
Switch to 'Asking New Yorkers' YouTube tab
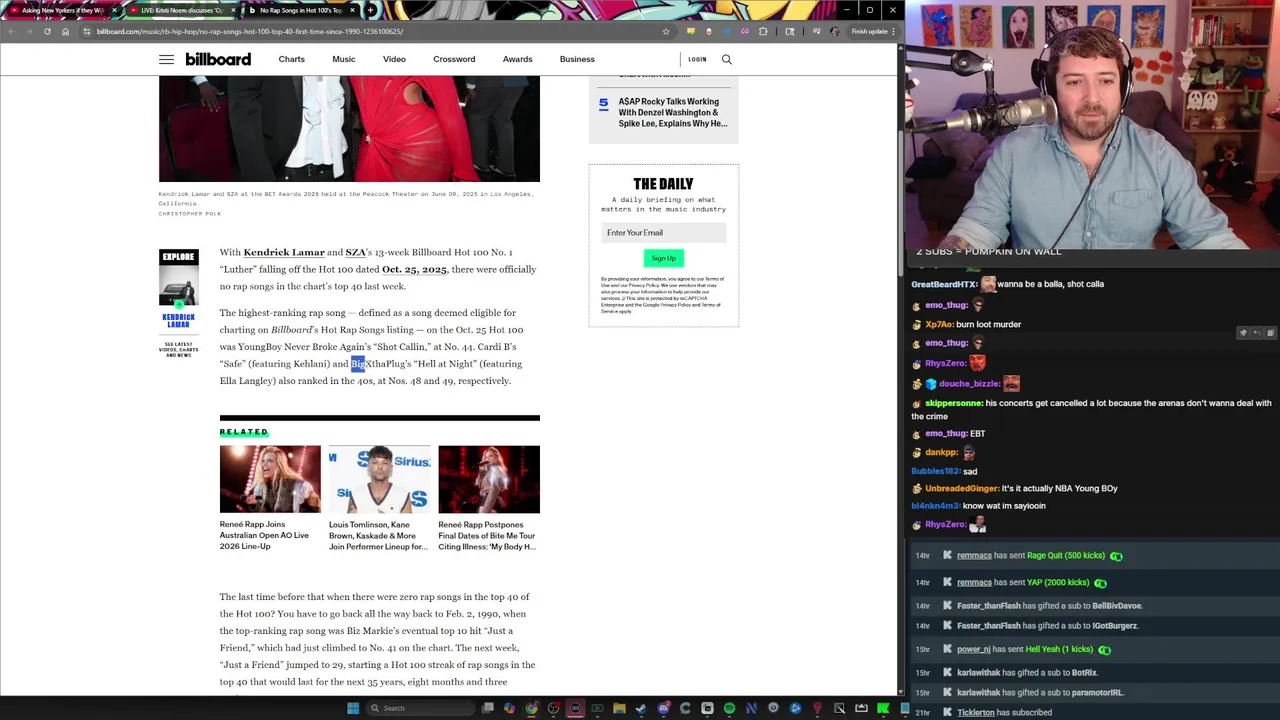tap(62, 10)
